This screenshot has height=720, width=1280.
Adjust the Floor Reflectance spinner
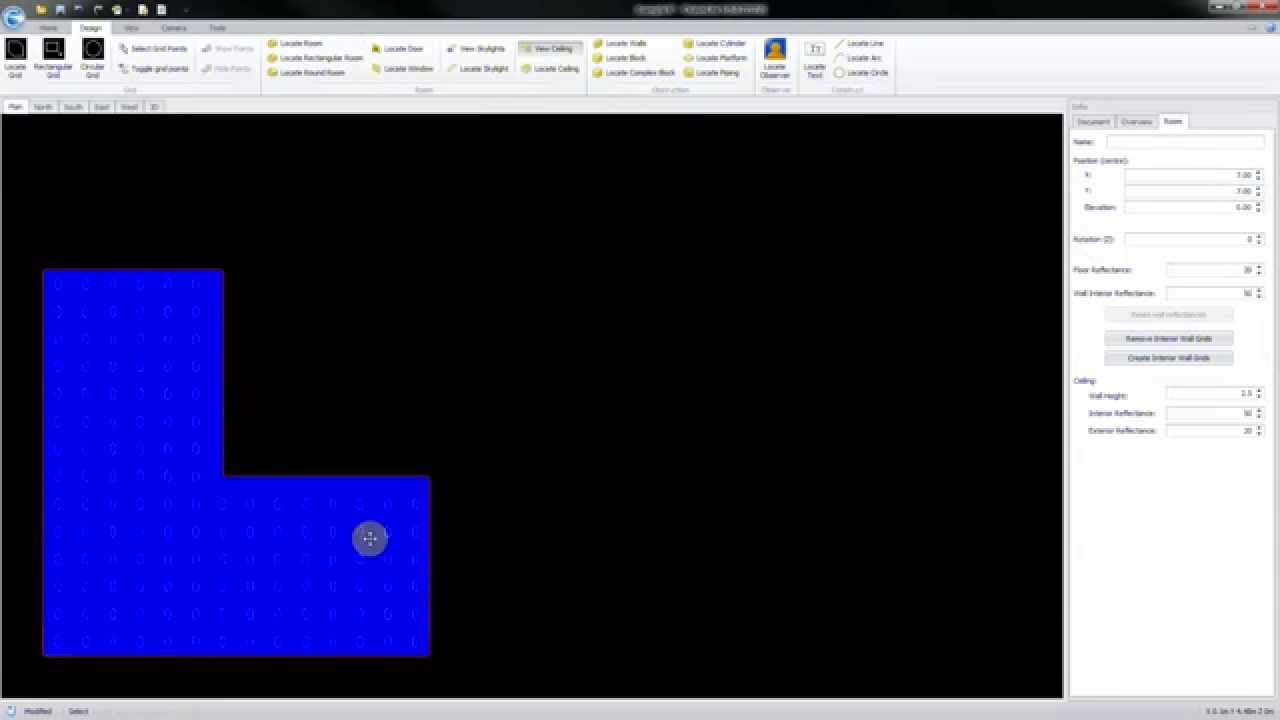[1258, 270]
